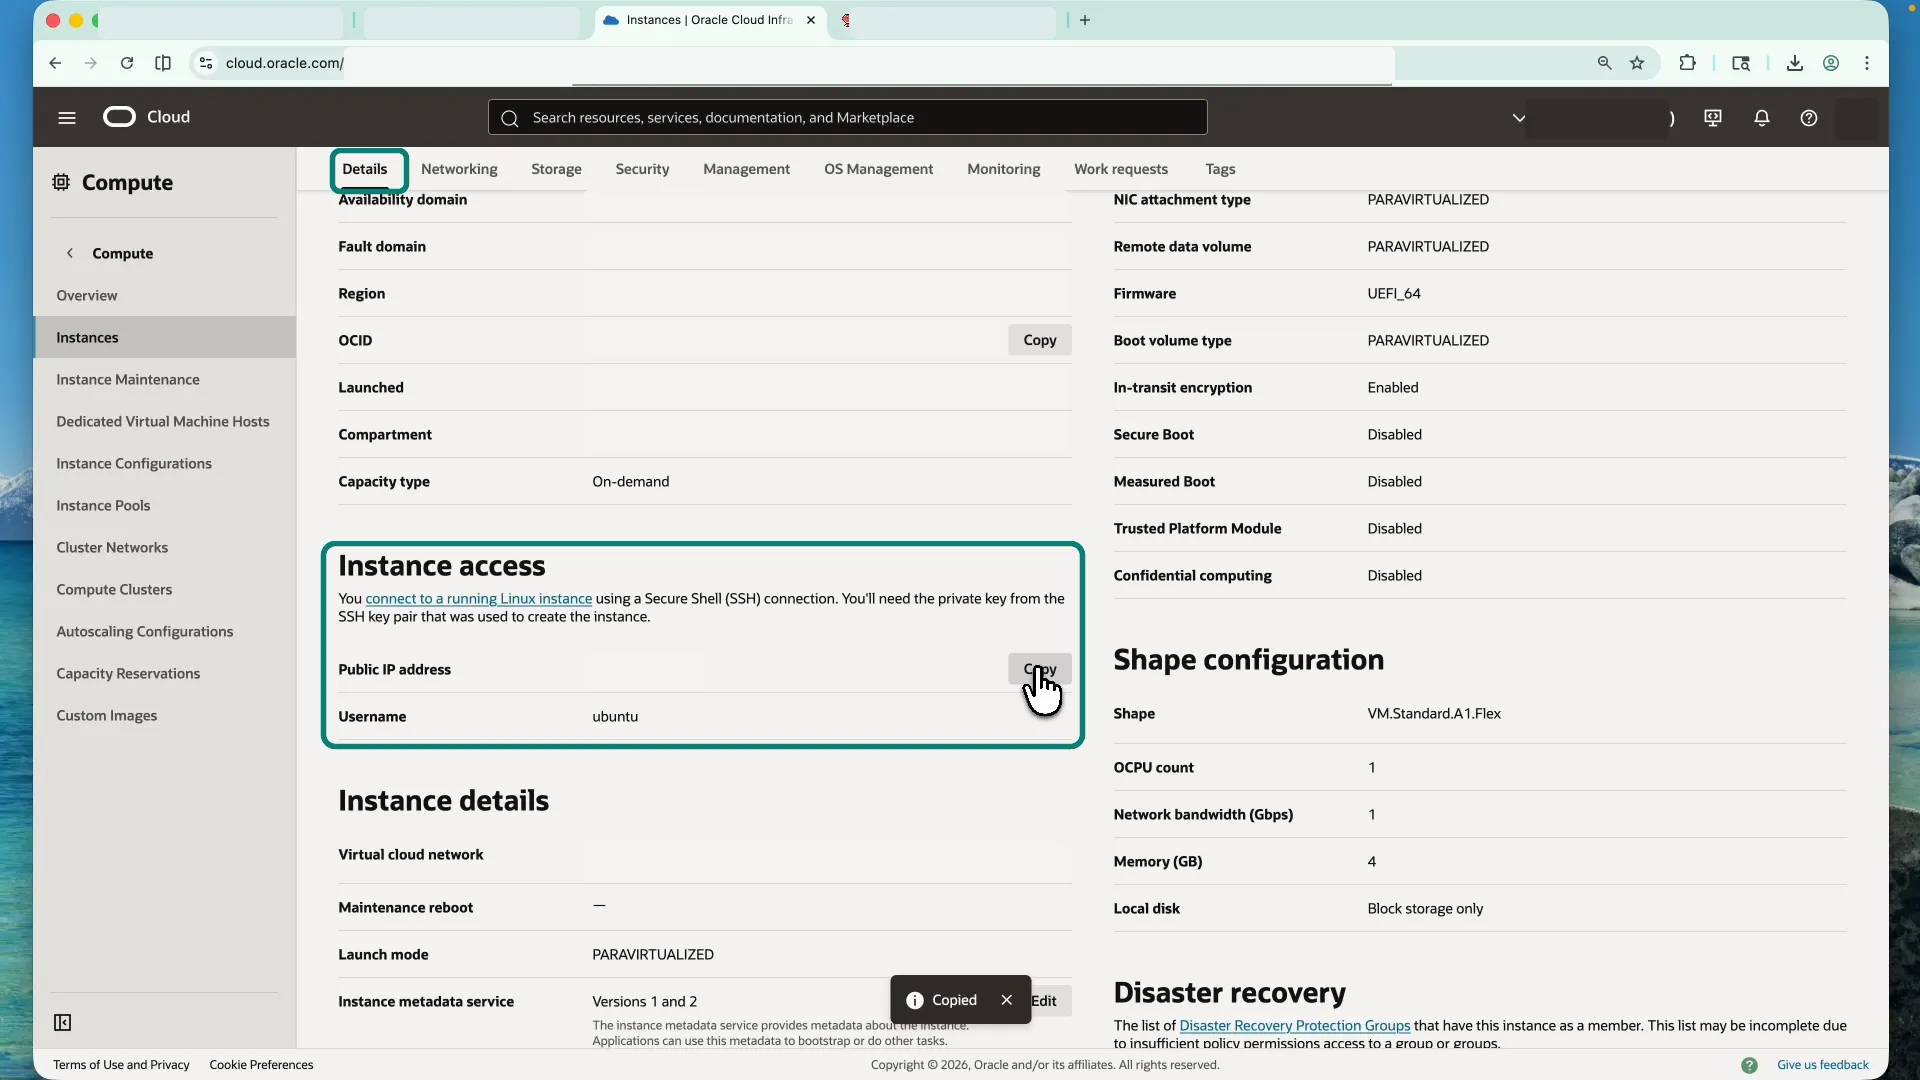Open browser extensions puzzle icon

pos(1688,63)
